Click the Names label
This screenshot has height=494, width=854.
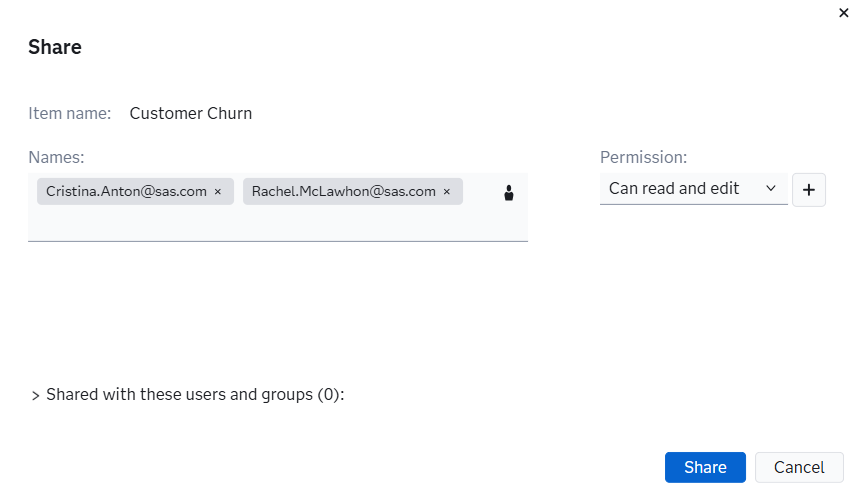(x=56, y=157)
